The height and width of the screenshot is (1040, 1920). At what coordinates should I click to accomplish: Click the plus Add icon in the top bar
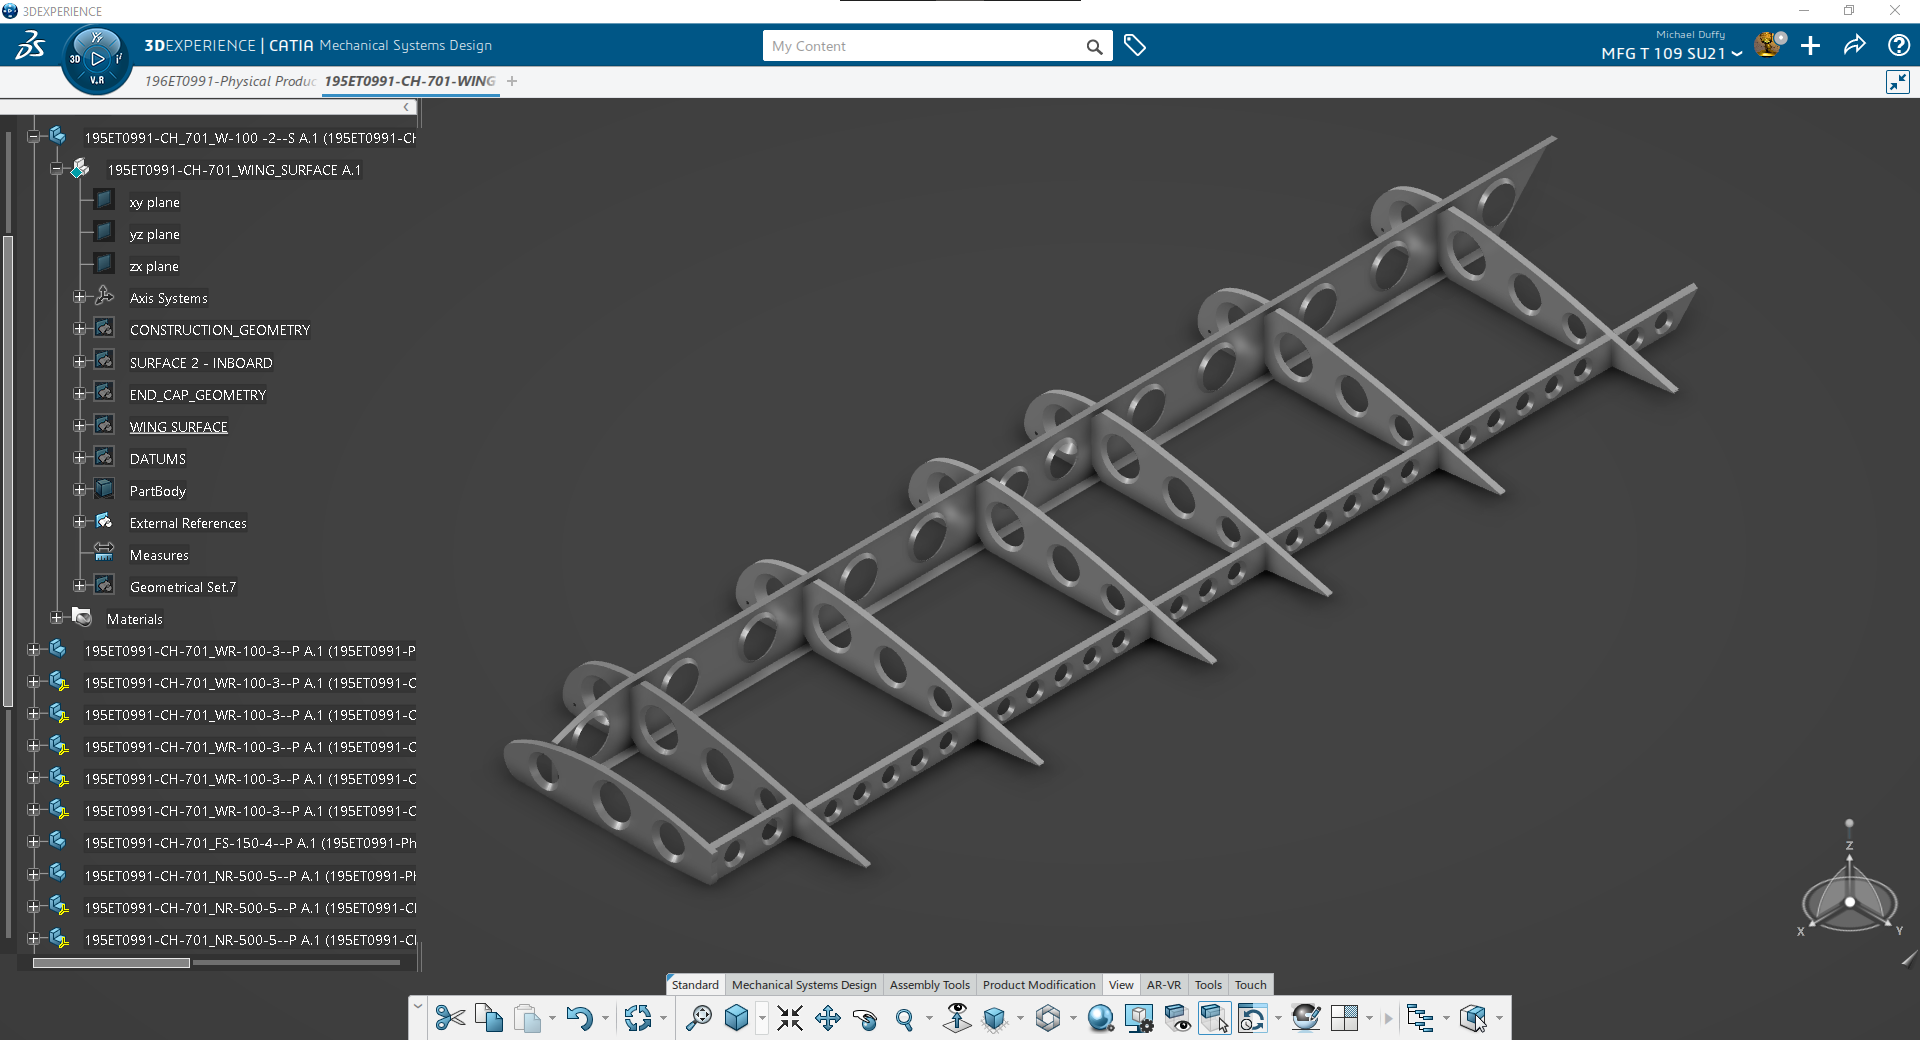[x=1811, y=46]
